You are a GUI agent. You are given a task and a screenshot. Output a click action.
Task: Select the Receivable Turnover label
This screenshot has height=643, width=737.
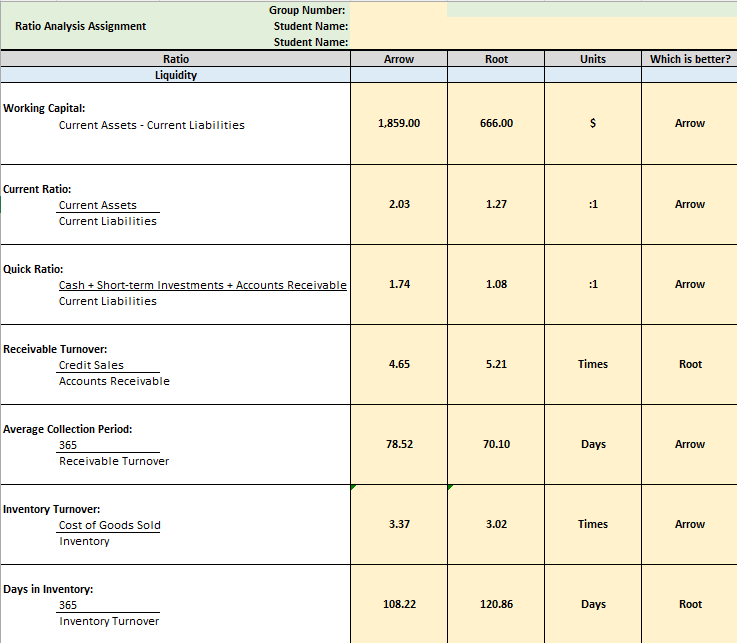[55, 349]
